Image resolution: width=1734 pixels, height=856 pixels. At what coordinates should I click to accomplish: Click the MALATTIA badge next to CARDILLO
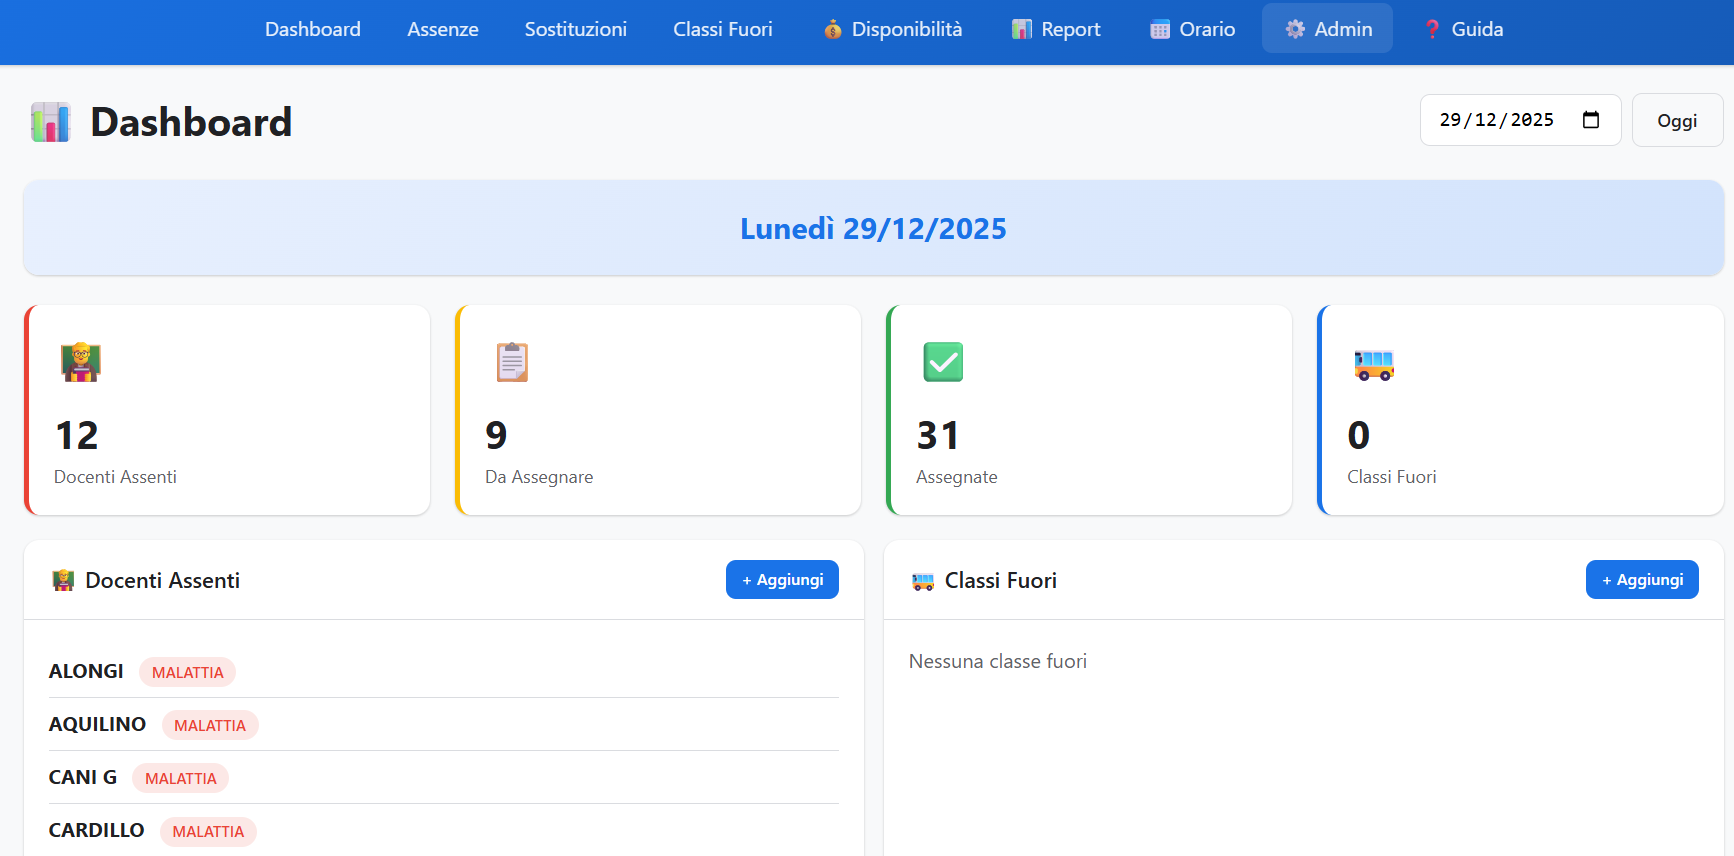(208, 832)
